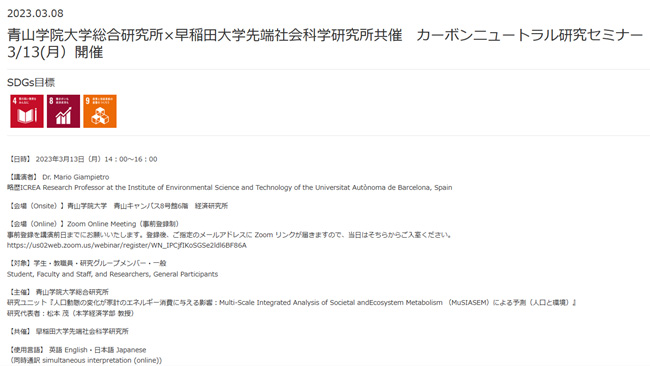Click the SDGs目標 heading

(31, 82)
